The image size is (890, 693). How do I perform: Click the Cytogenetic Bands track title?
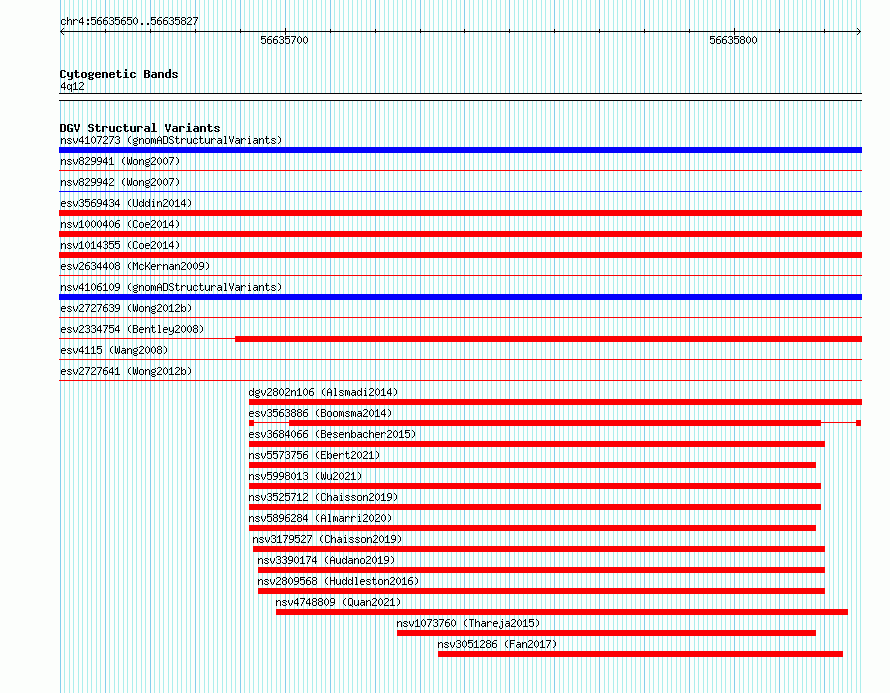point(119,74)
